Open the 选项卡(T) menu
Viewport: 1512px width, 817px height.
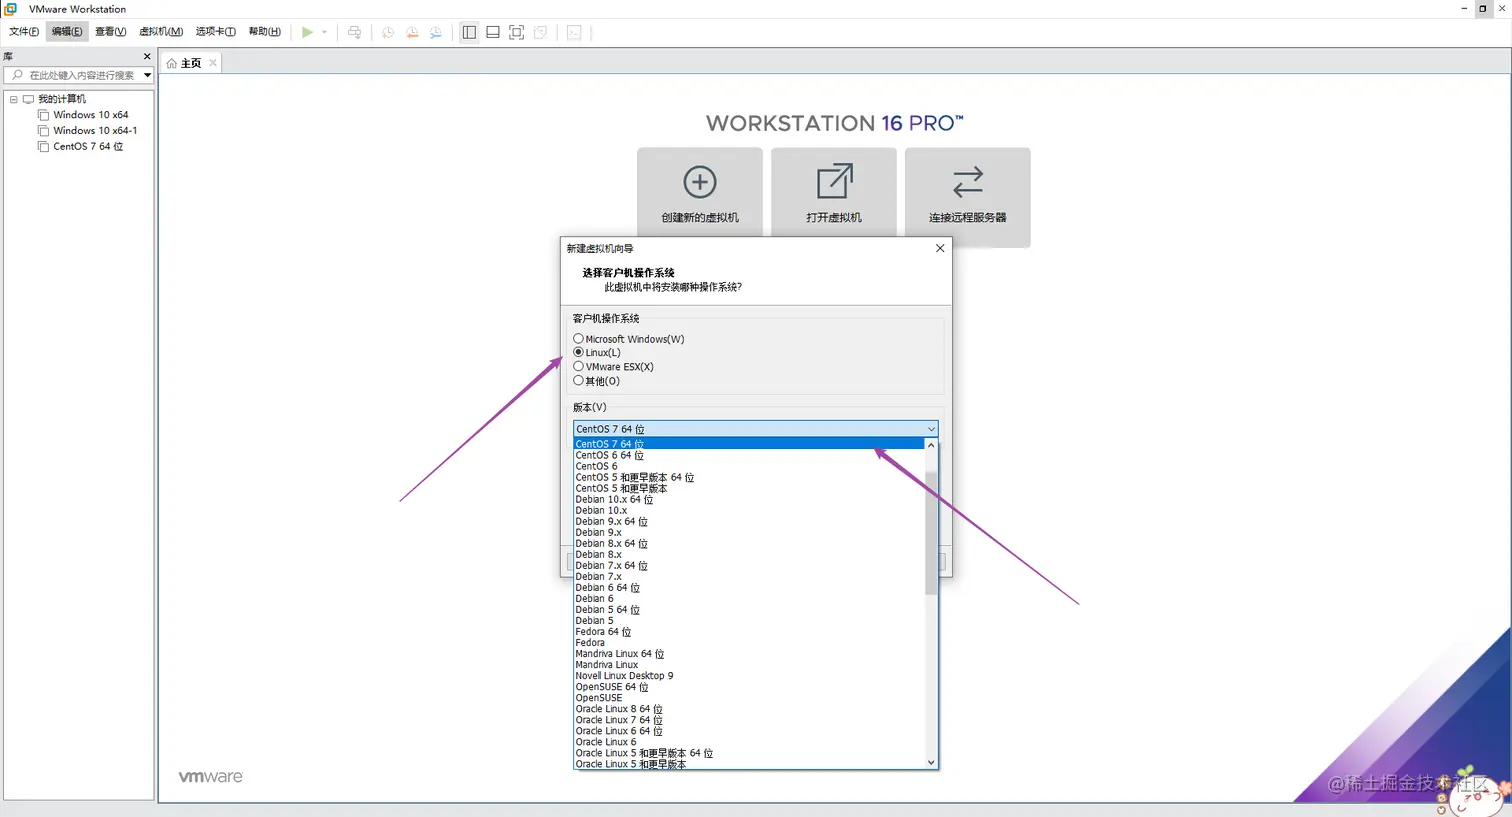(215, 32)
